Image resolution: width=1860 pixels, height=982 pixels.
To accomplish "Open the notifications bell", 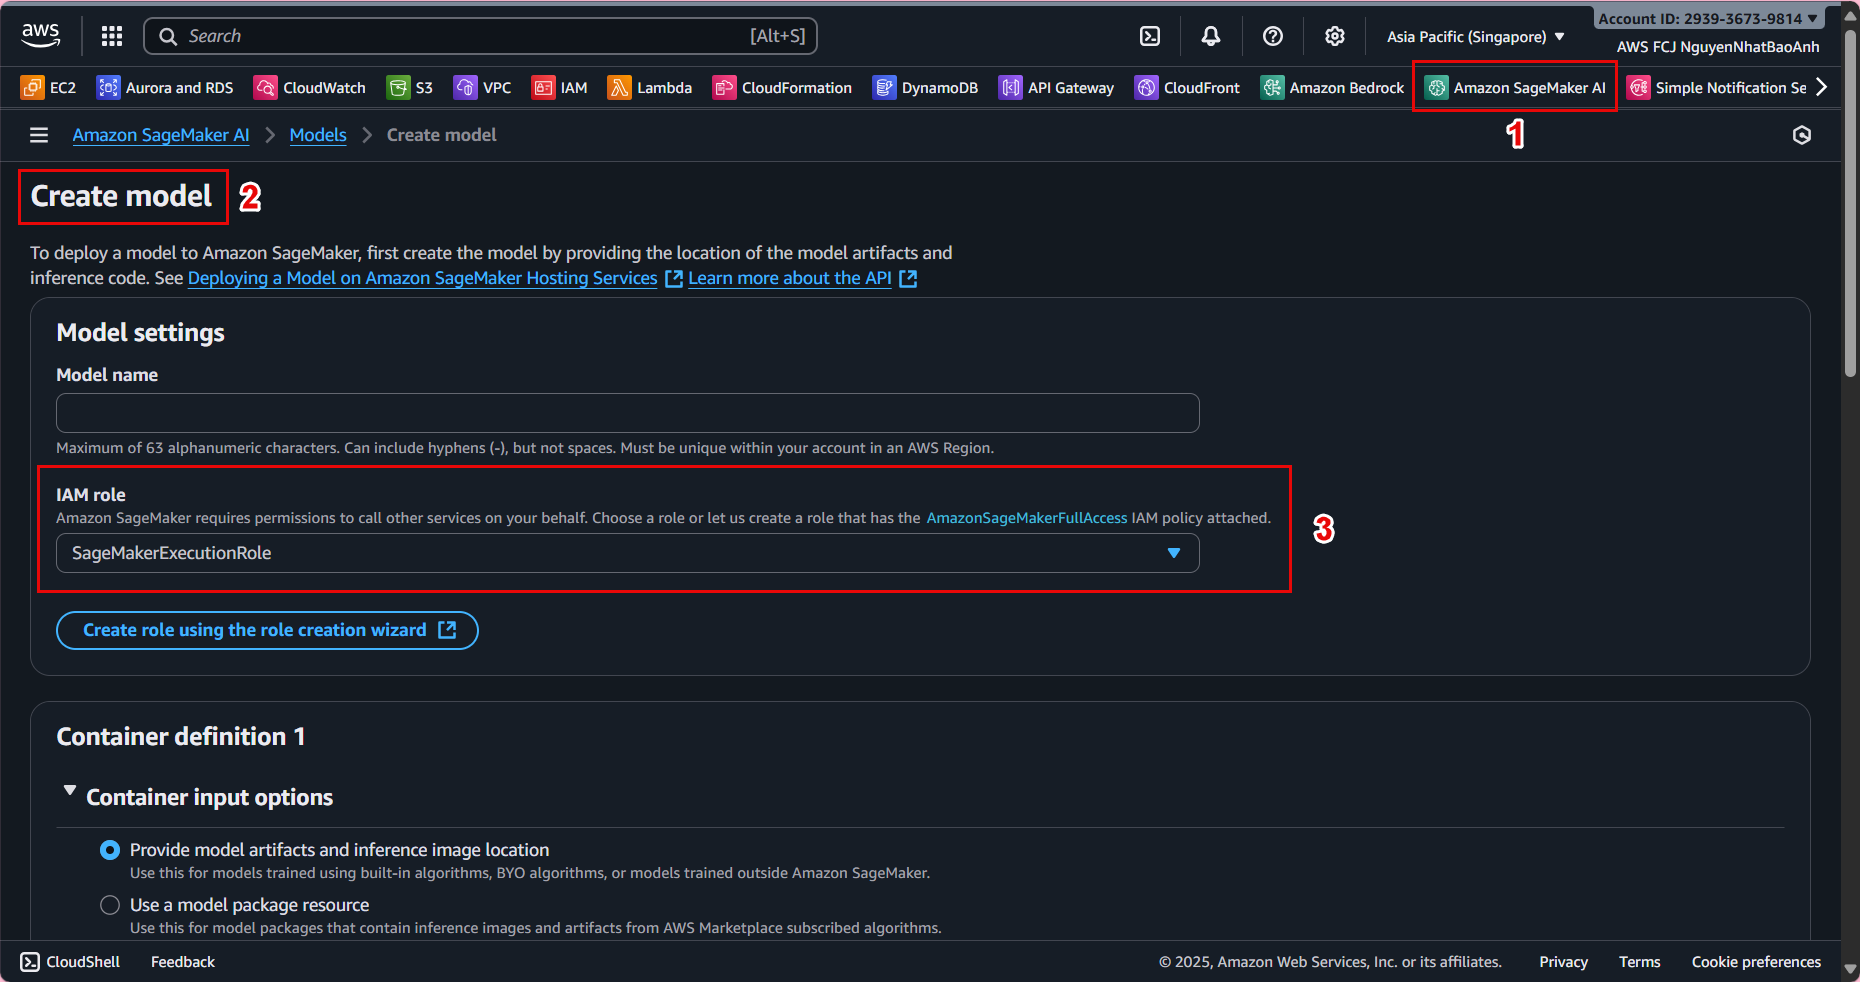I will pyautogui.click(x=1211, y=36).
